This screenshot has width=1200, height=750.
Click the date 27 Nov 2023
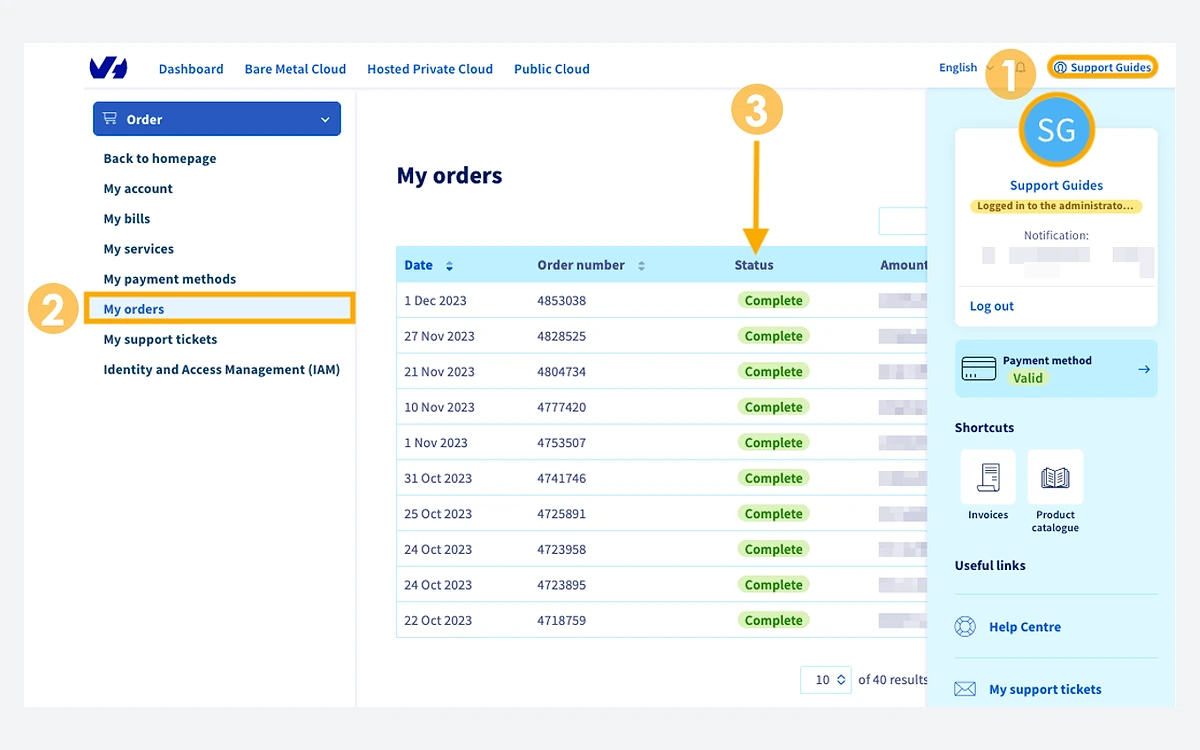[439, 336]
